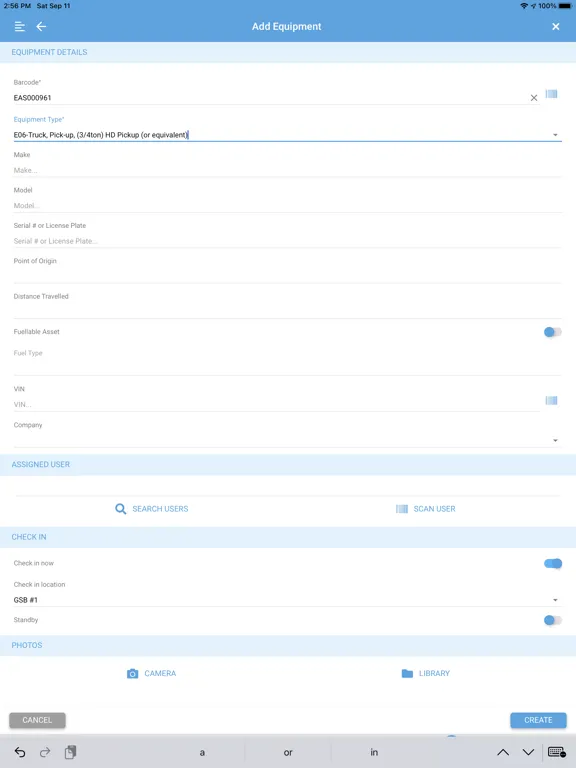
Task: Paste using the clipboard icon
Action: pyautogui.click(x=71, y=752)
